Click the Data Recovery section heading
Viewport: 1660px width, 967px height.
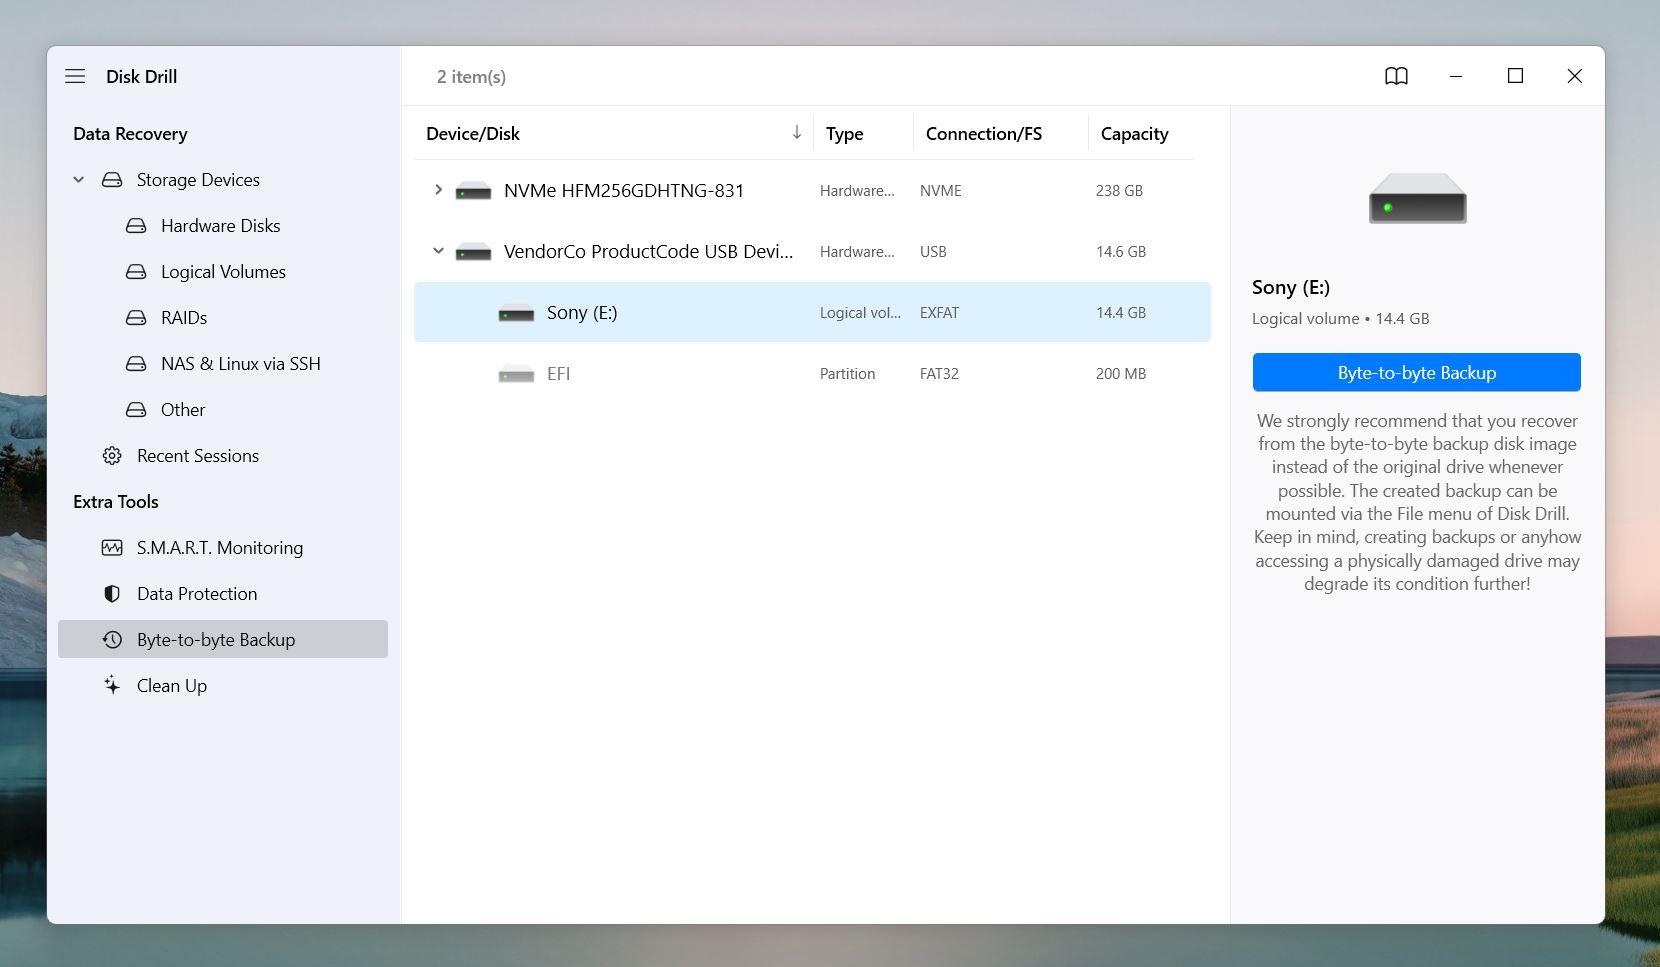(130, 134)
